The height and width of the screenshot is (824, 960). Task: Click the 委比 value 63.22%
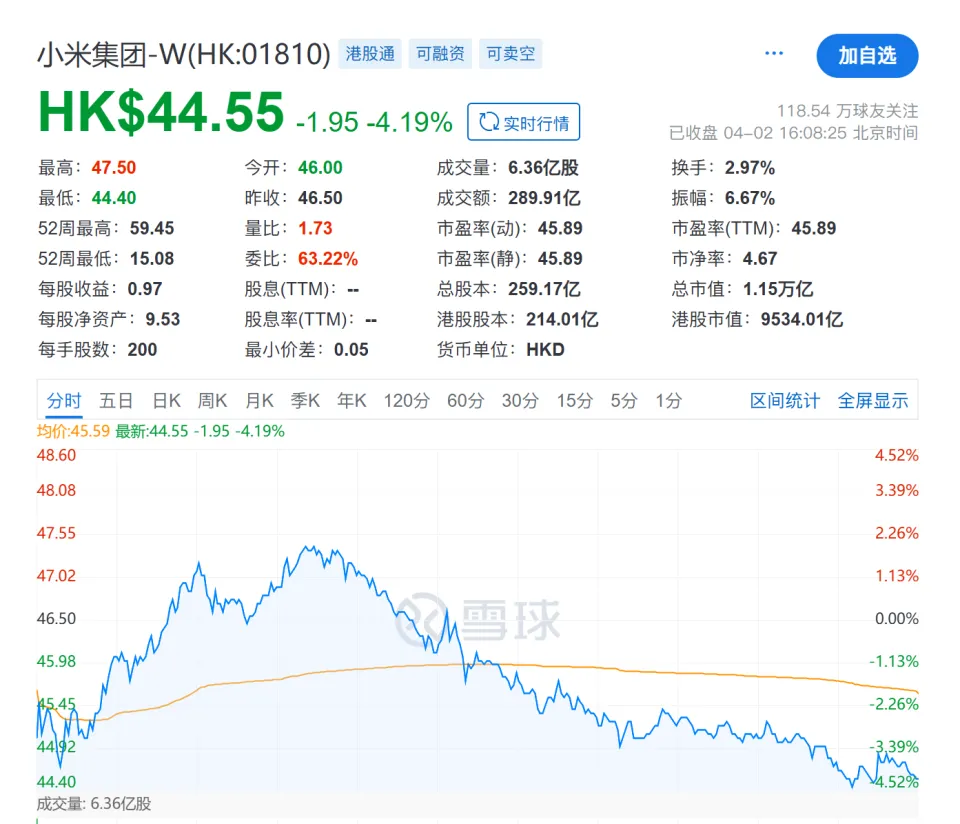click(328, 258)
